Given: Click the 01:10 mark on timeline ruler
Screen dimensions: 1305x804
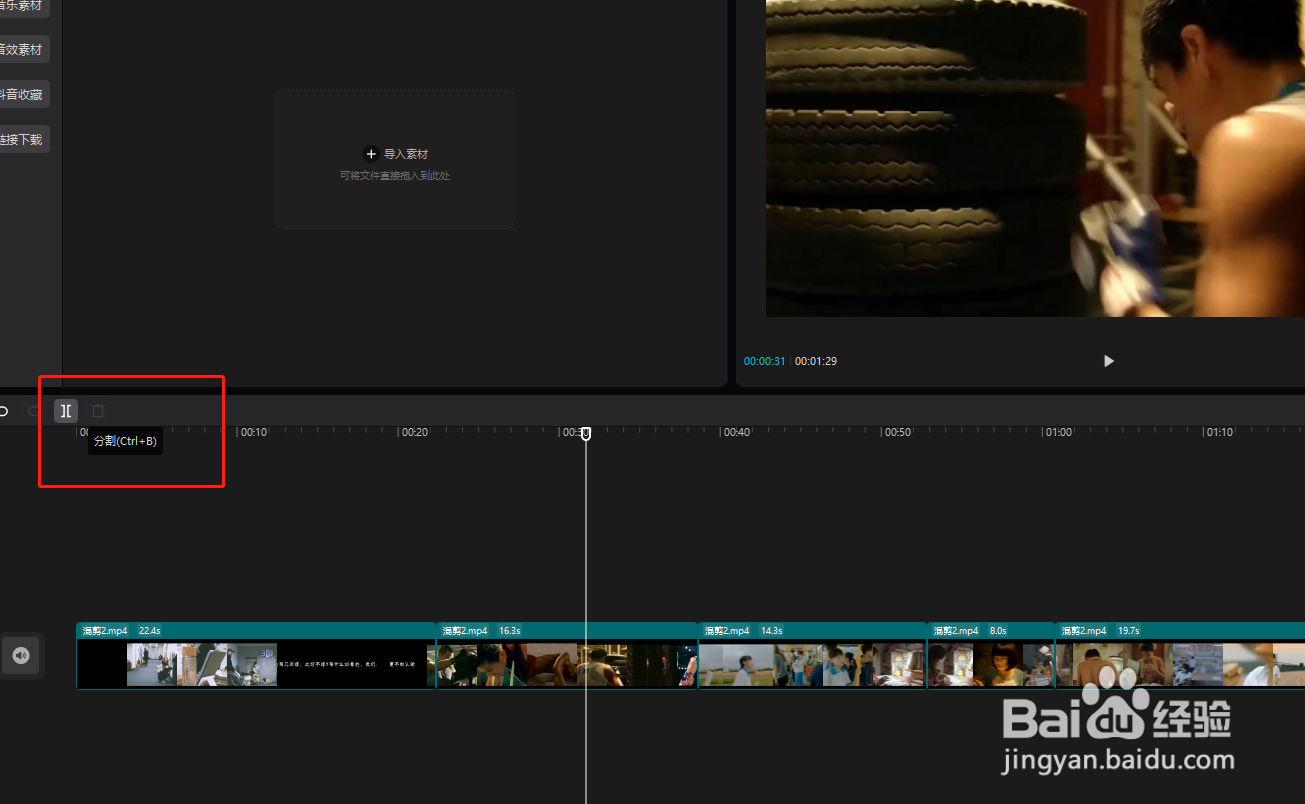Looking at the screenshot, I should [x=1220, y=432].
